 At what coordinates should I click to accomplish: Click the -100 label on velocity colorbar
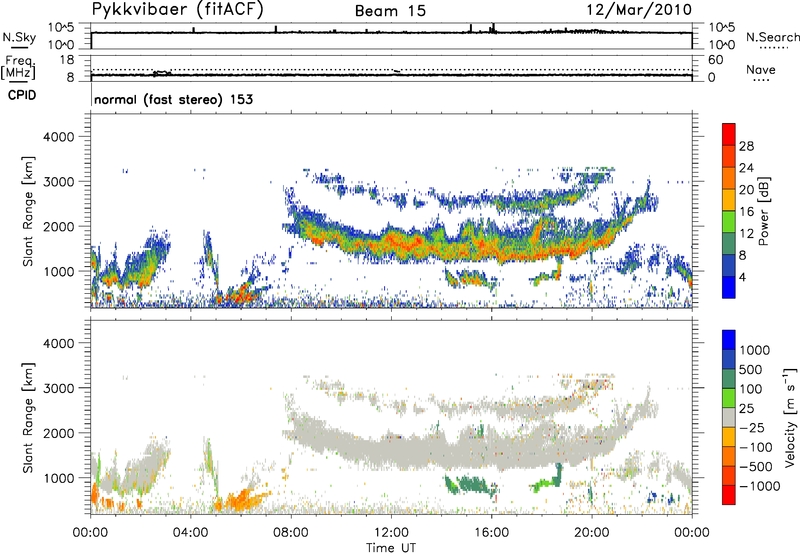coord(756,447)
